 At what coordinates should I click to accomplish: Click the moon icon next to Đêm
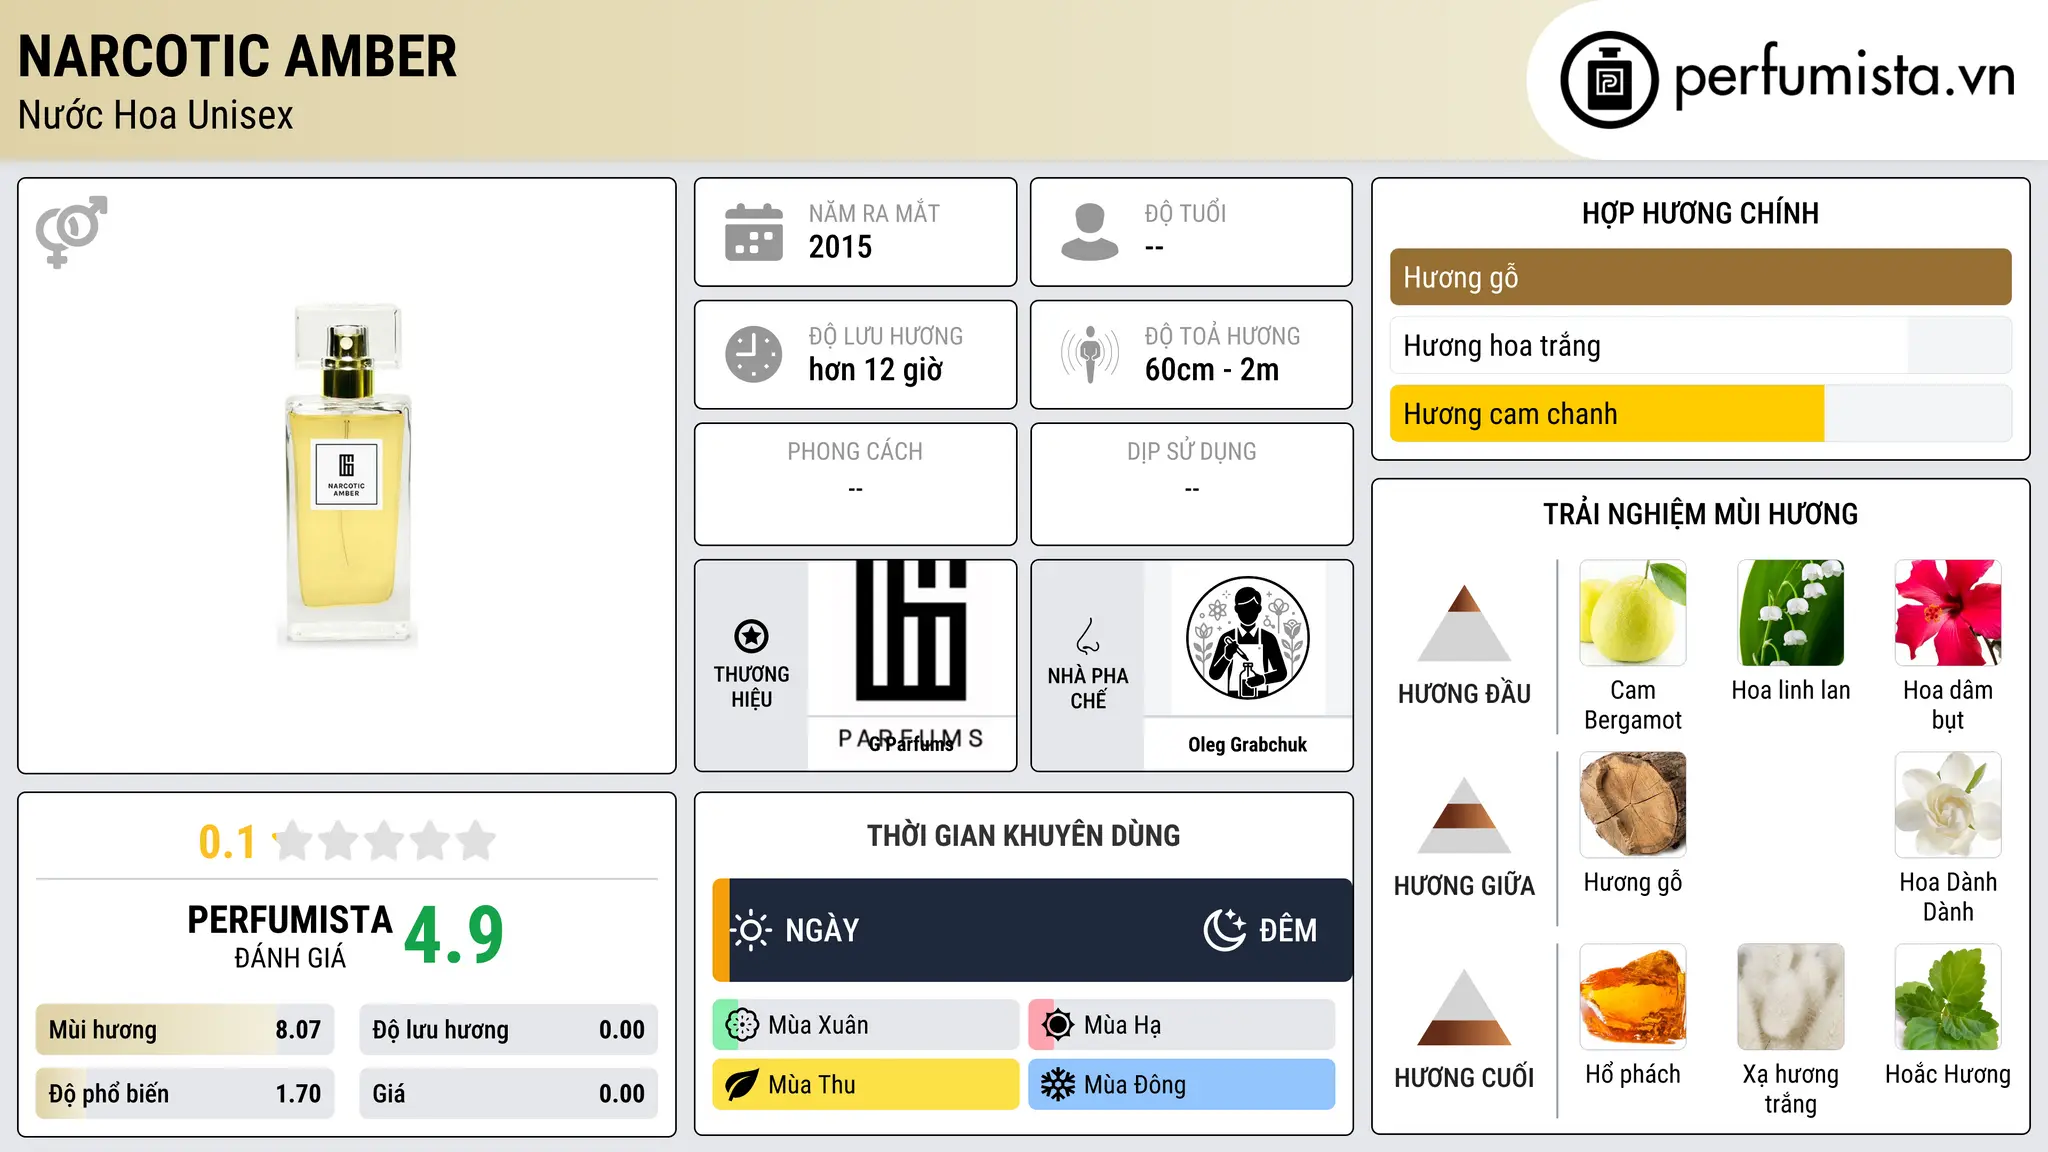point(1224,930)
